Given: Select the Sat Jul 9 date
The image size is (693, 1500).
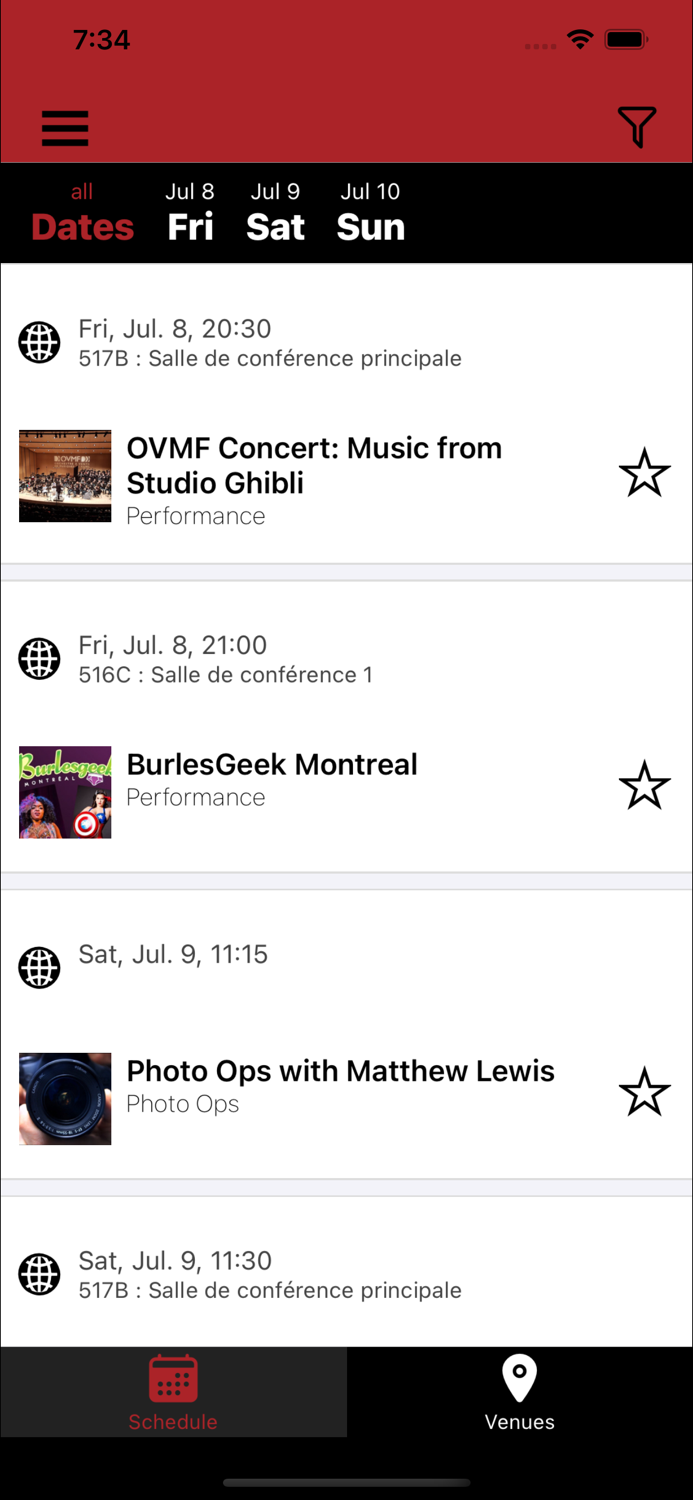Looking at the screenshot, I should click(x=275, y=213).
